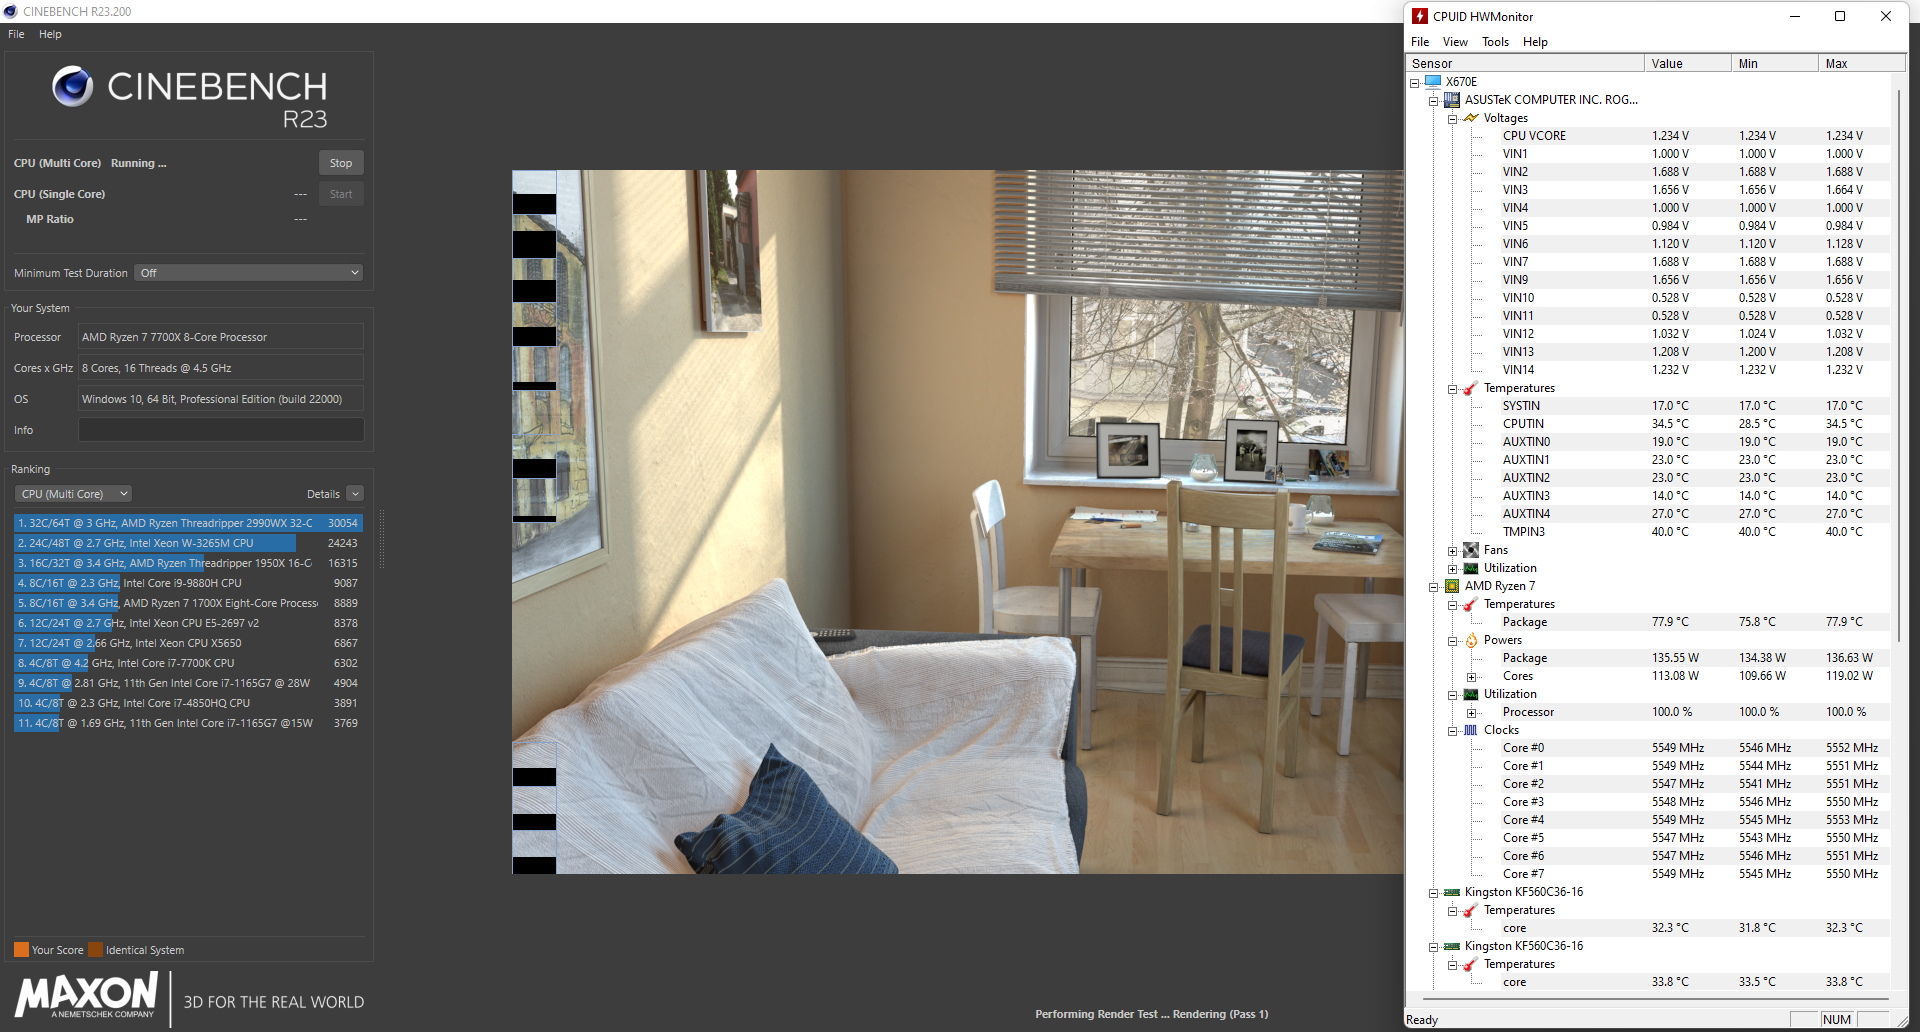Viewport: 1920px width, 1032px height.
Task: Click the second Kingston Temperatures thermometer icon
Action: (x=1471, y=964)
